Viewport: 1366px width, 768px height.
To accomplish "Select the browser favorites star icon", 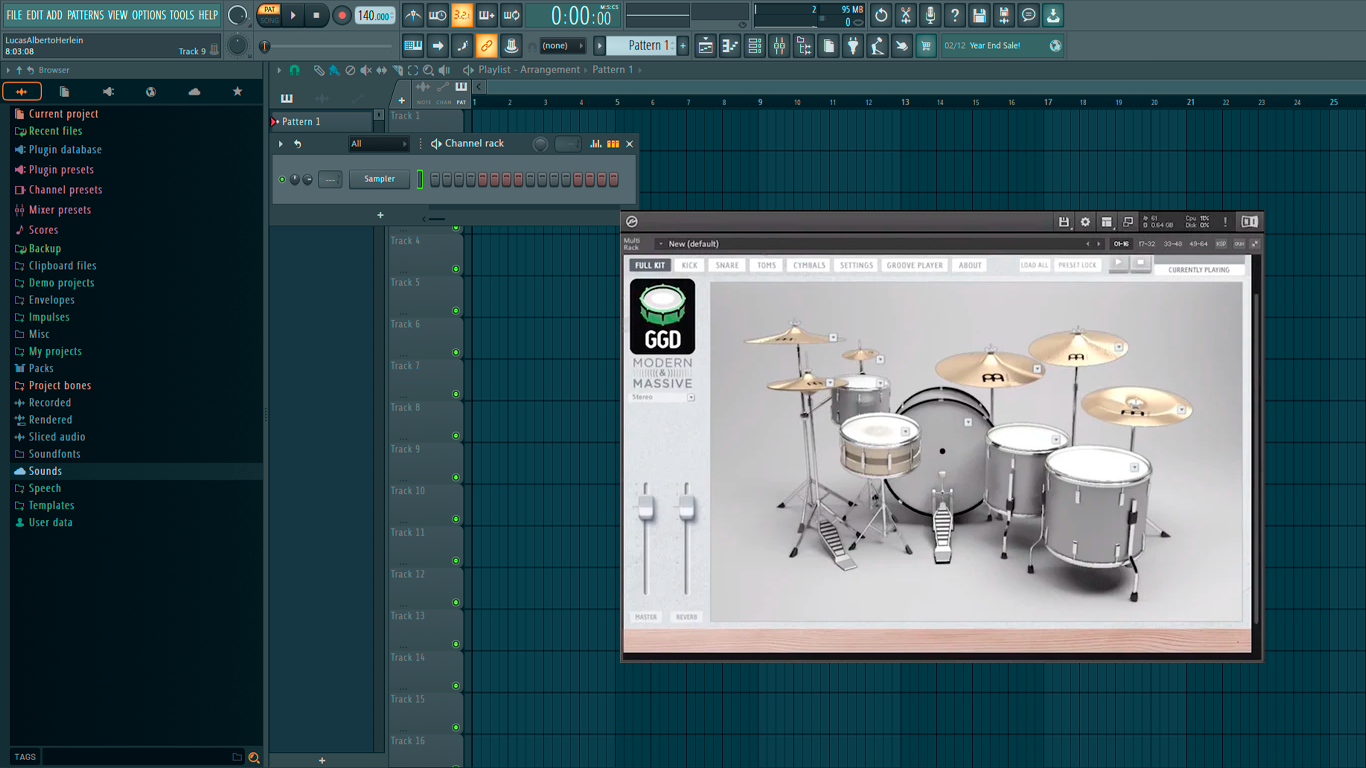I will coord(237,91).
